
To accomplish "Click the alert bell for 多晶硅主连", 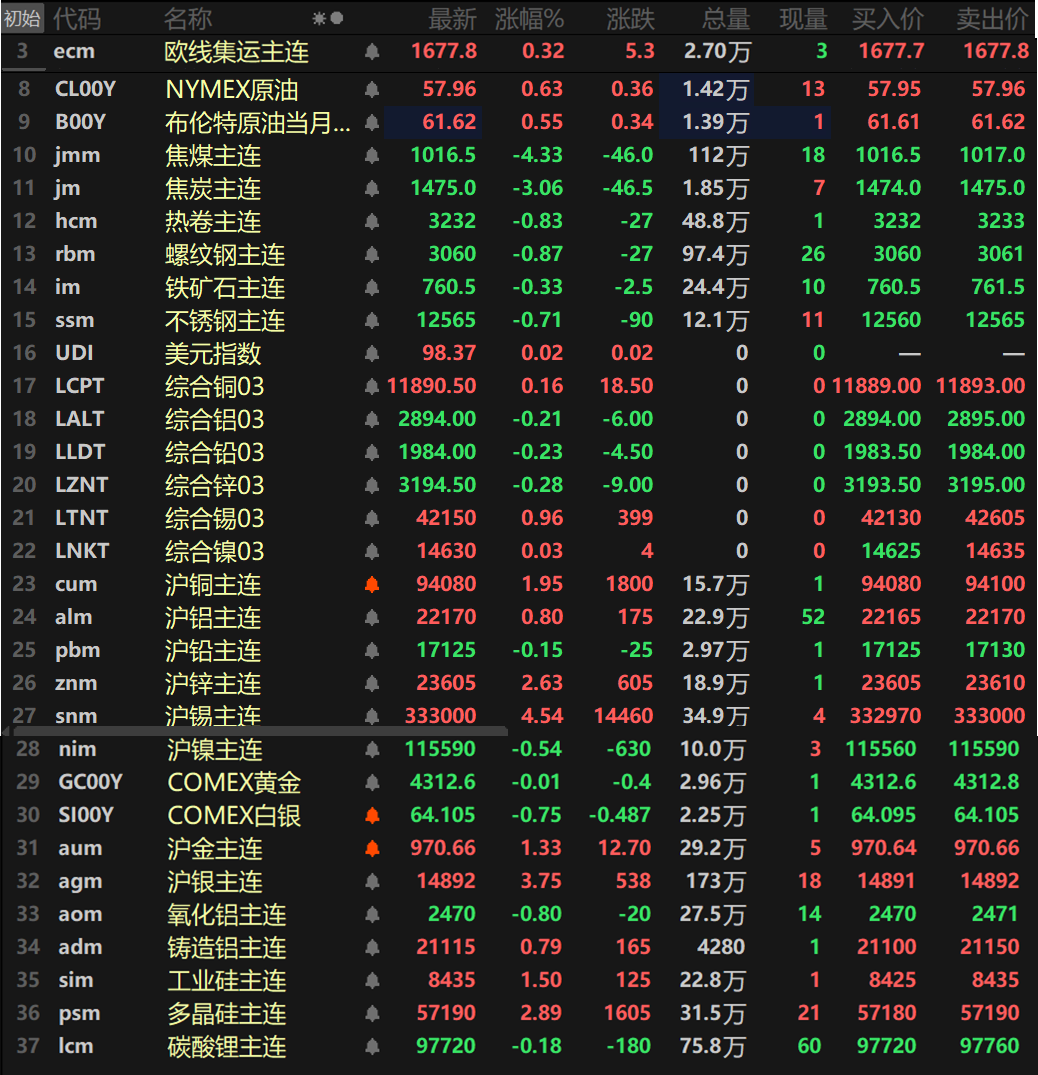I will pyautogui.click(x=371, y=1013).
